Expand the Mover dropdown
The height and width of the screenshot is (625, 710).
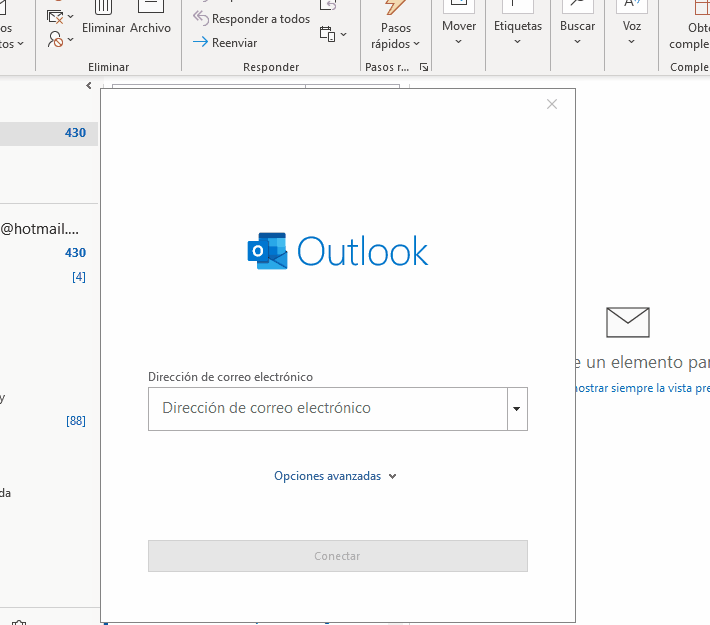tap(459, 30)
